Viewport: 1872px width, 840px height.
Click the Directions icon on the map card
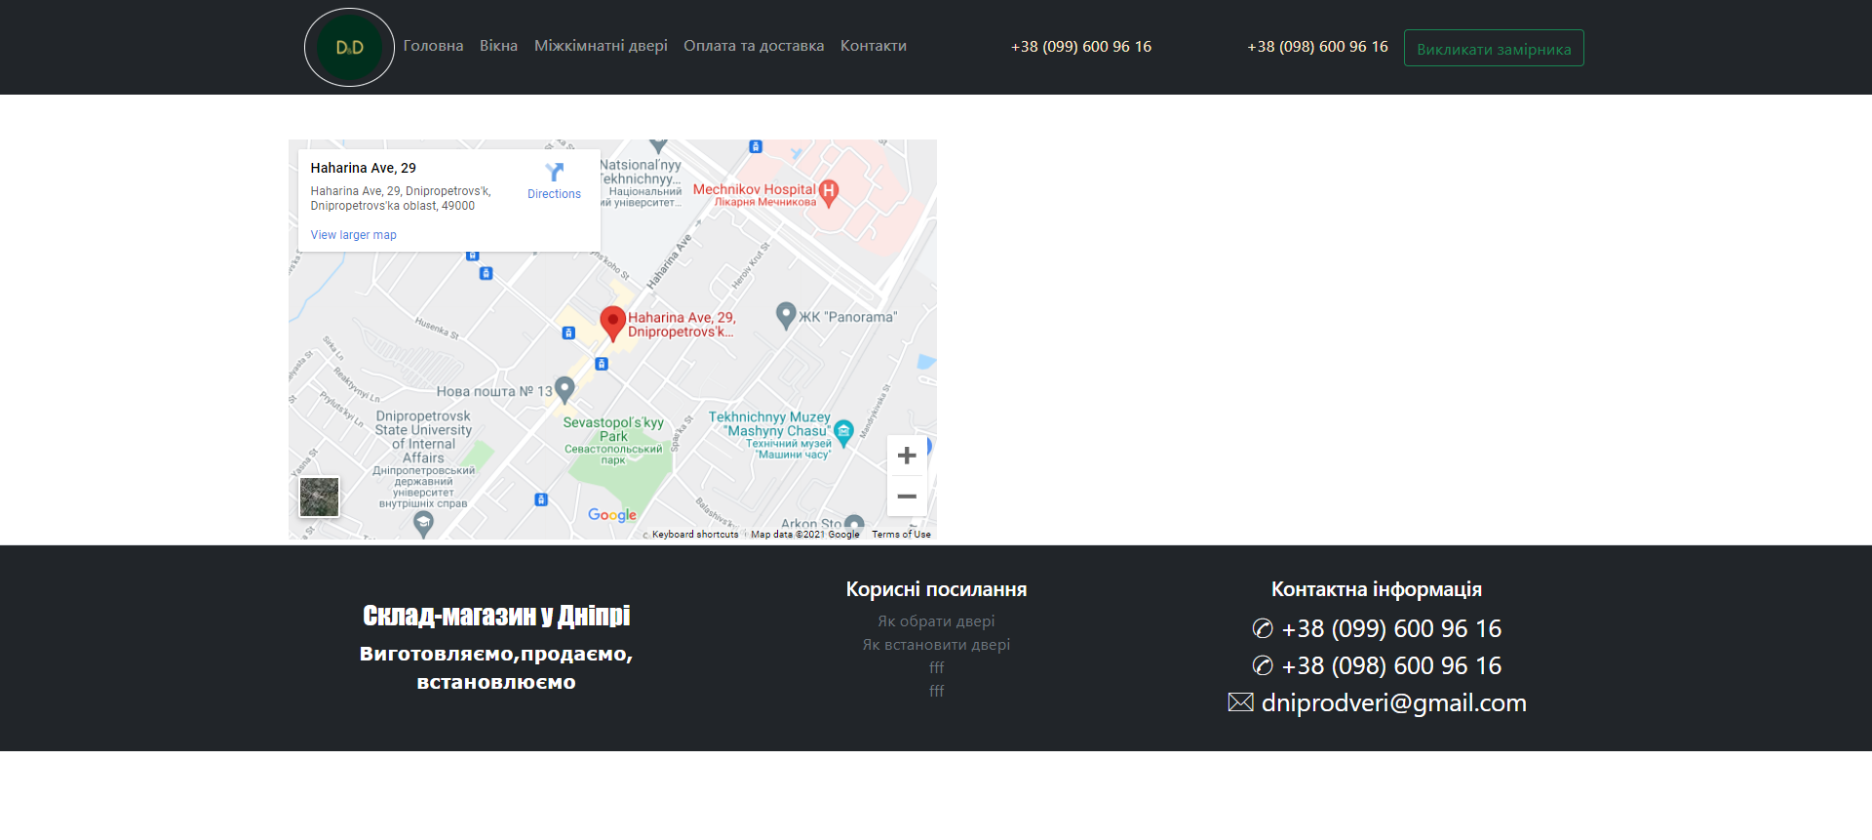coord(554,173)
